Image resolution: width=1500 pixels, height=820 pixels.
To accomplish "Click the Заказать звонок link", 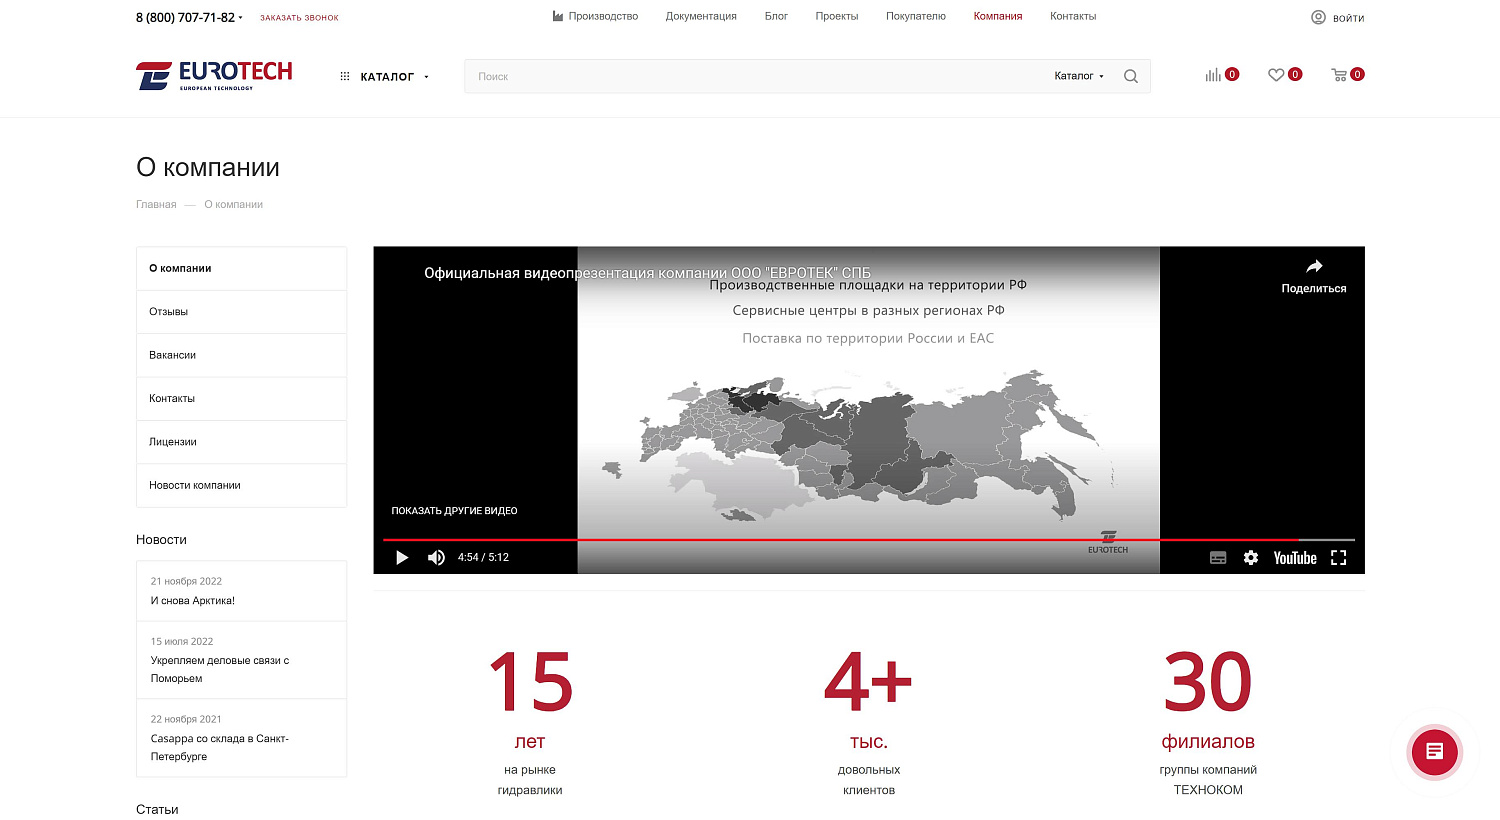I will click(x=299, y=18).
